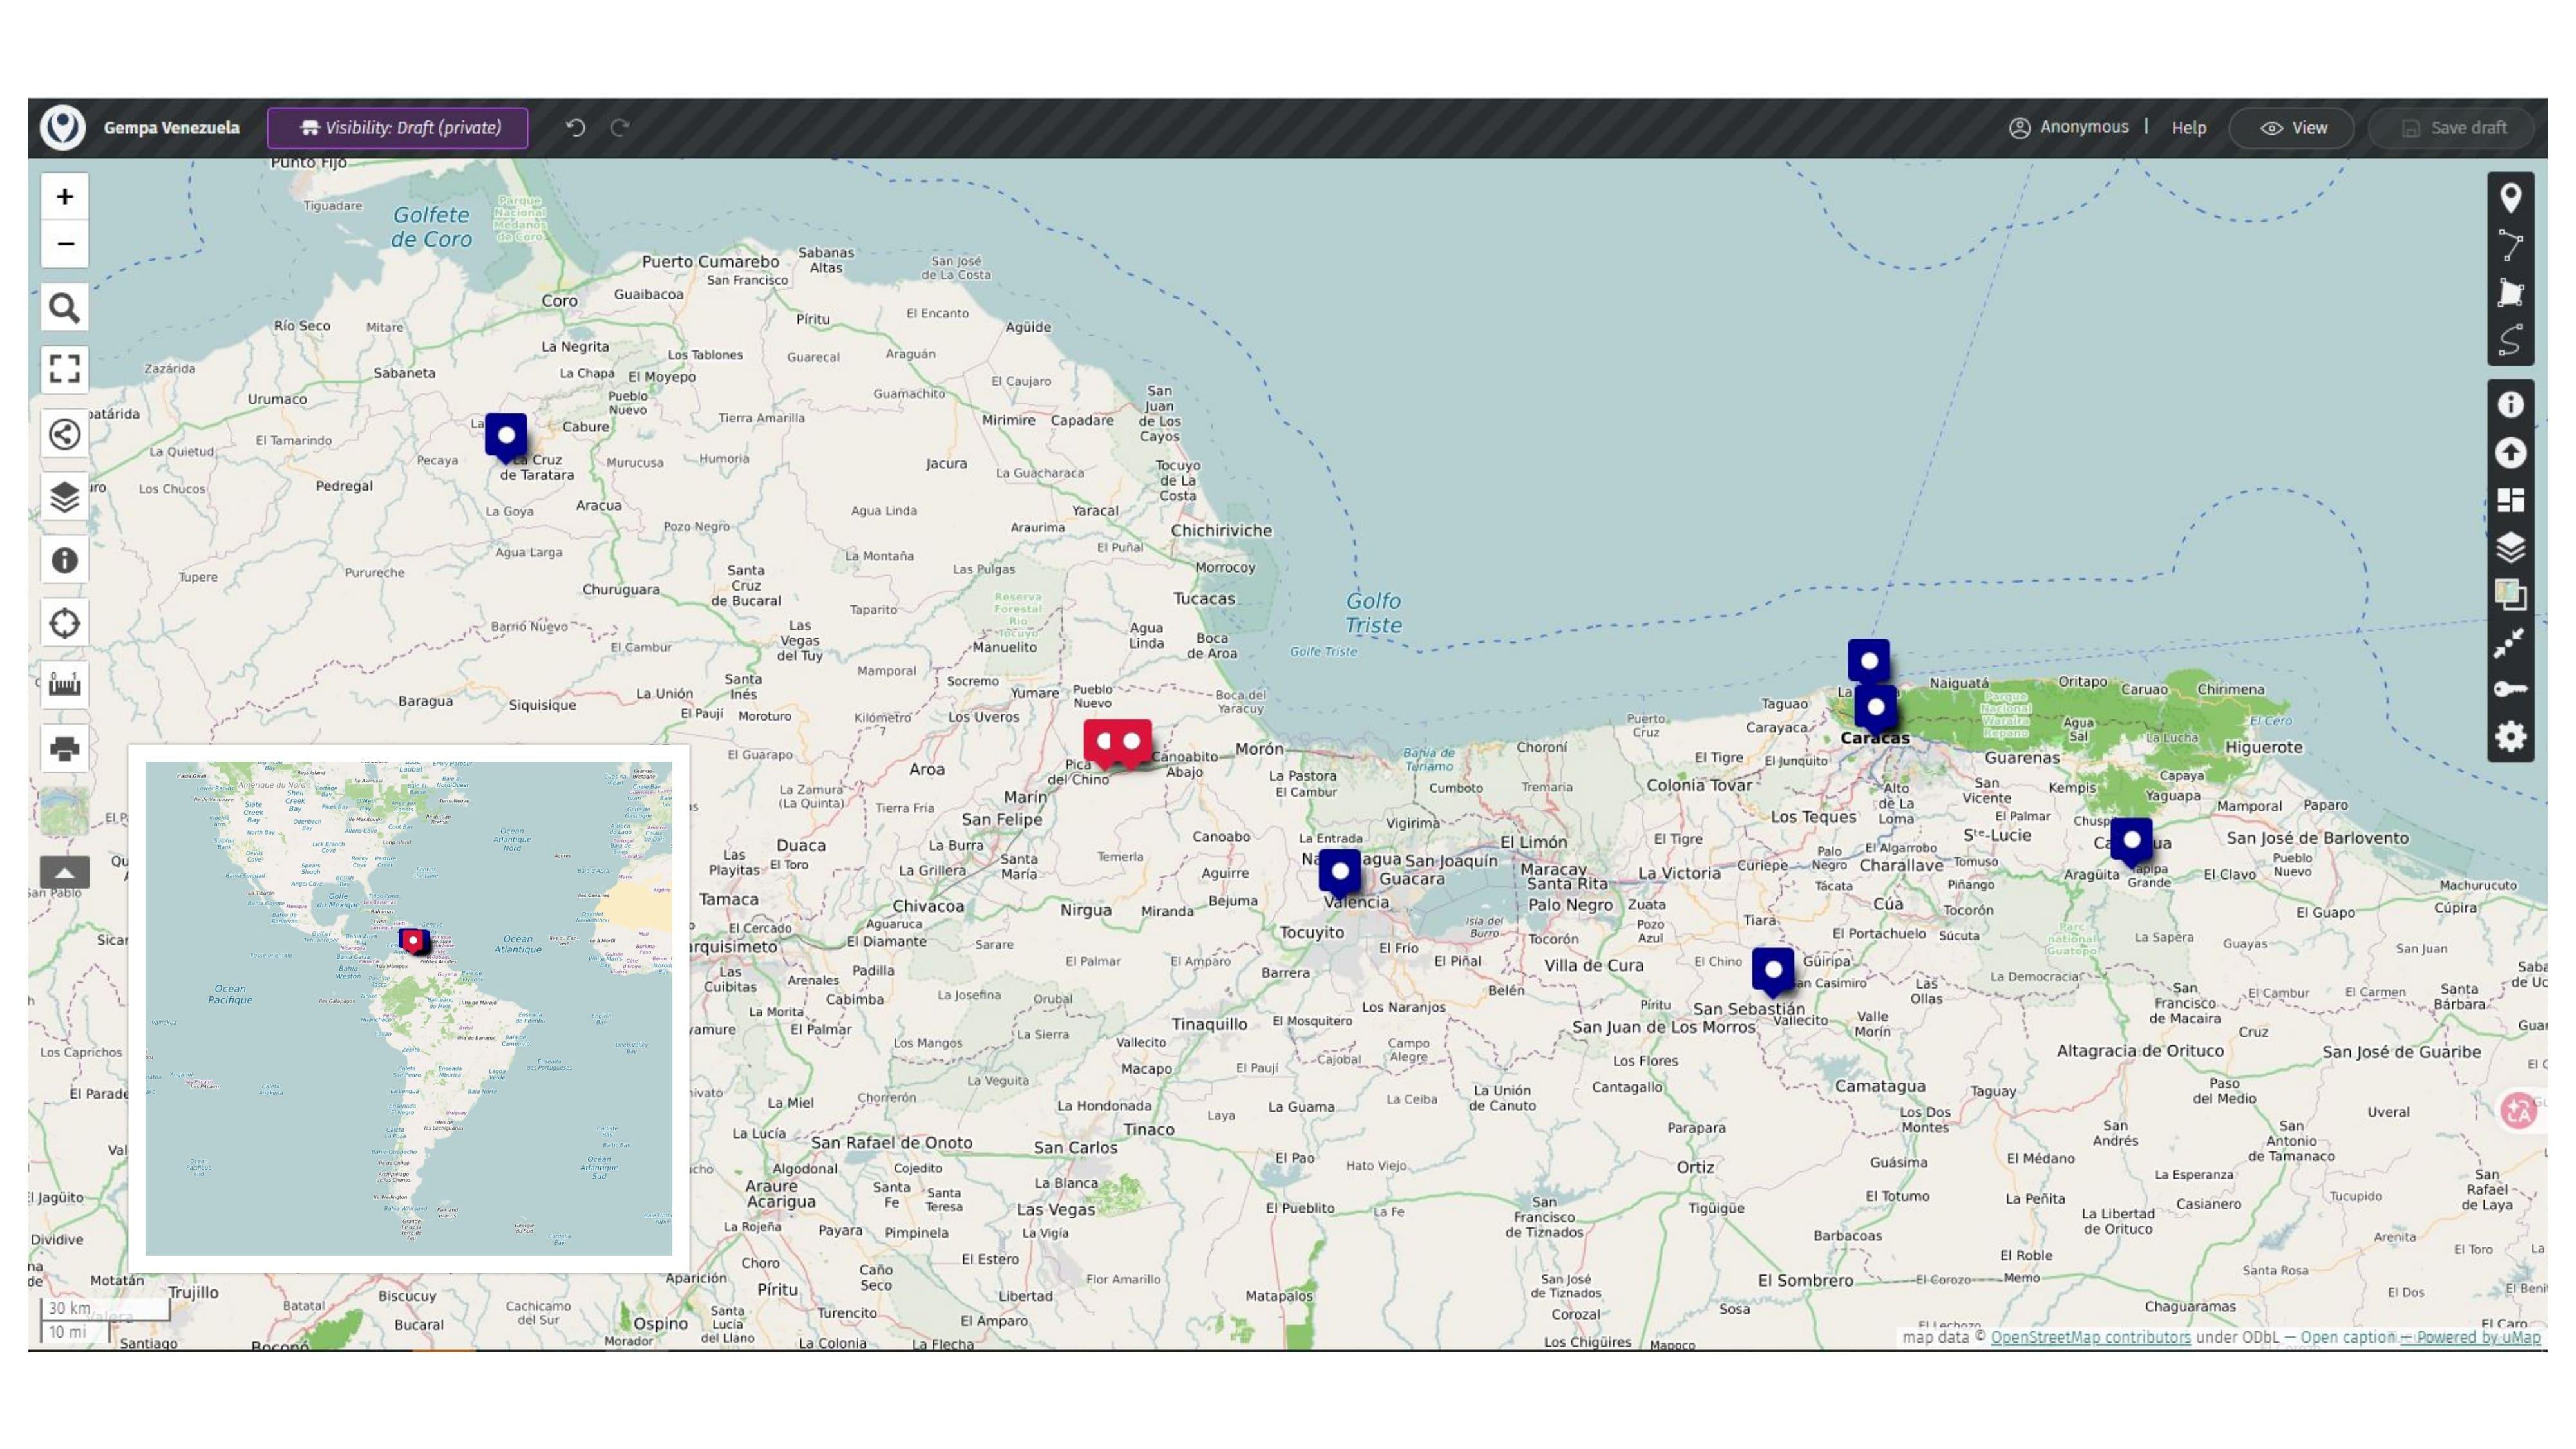Screen dimensions: 2576x1449
Task: Undo the last edit
Action: (x=575, y=127)
